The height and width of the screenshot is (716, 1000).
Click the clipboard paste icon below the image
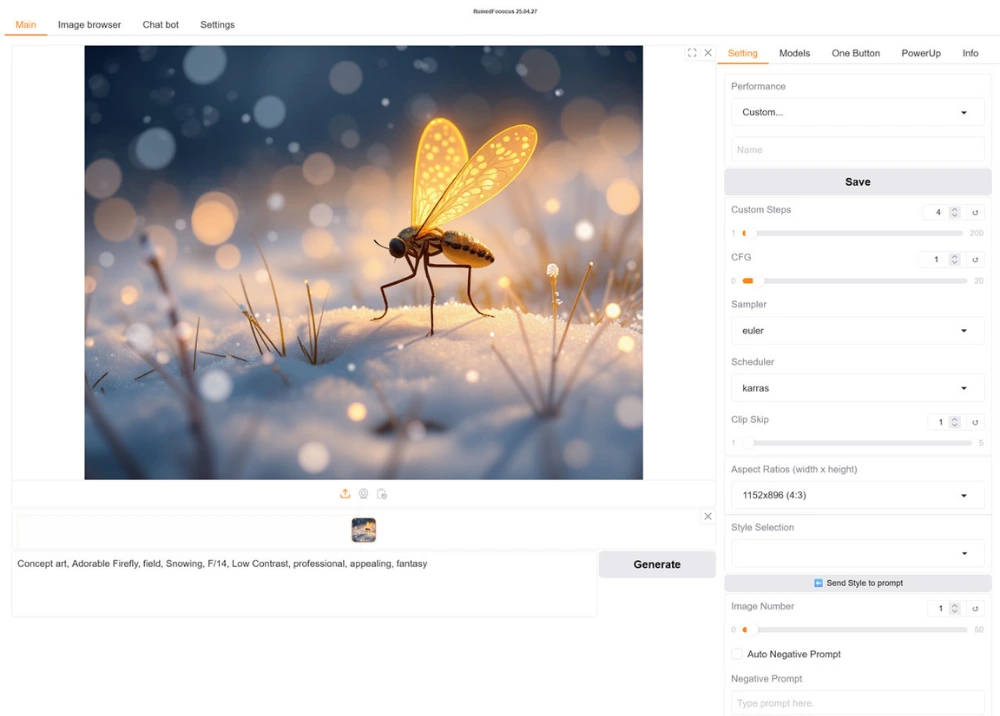tap(382, 493)
